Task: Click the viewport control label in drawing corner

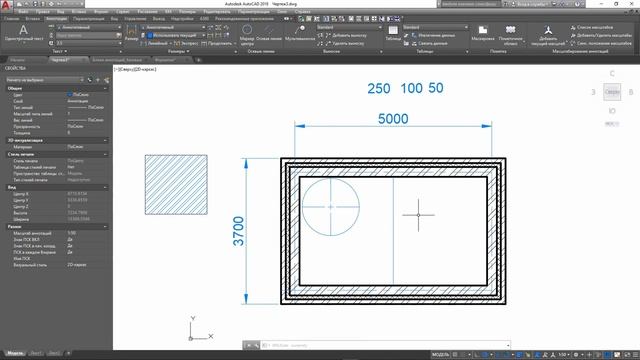Action: coord(135,69)
